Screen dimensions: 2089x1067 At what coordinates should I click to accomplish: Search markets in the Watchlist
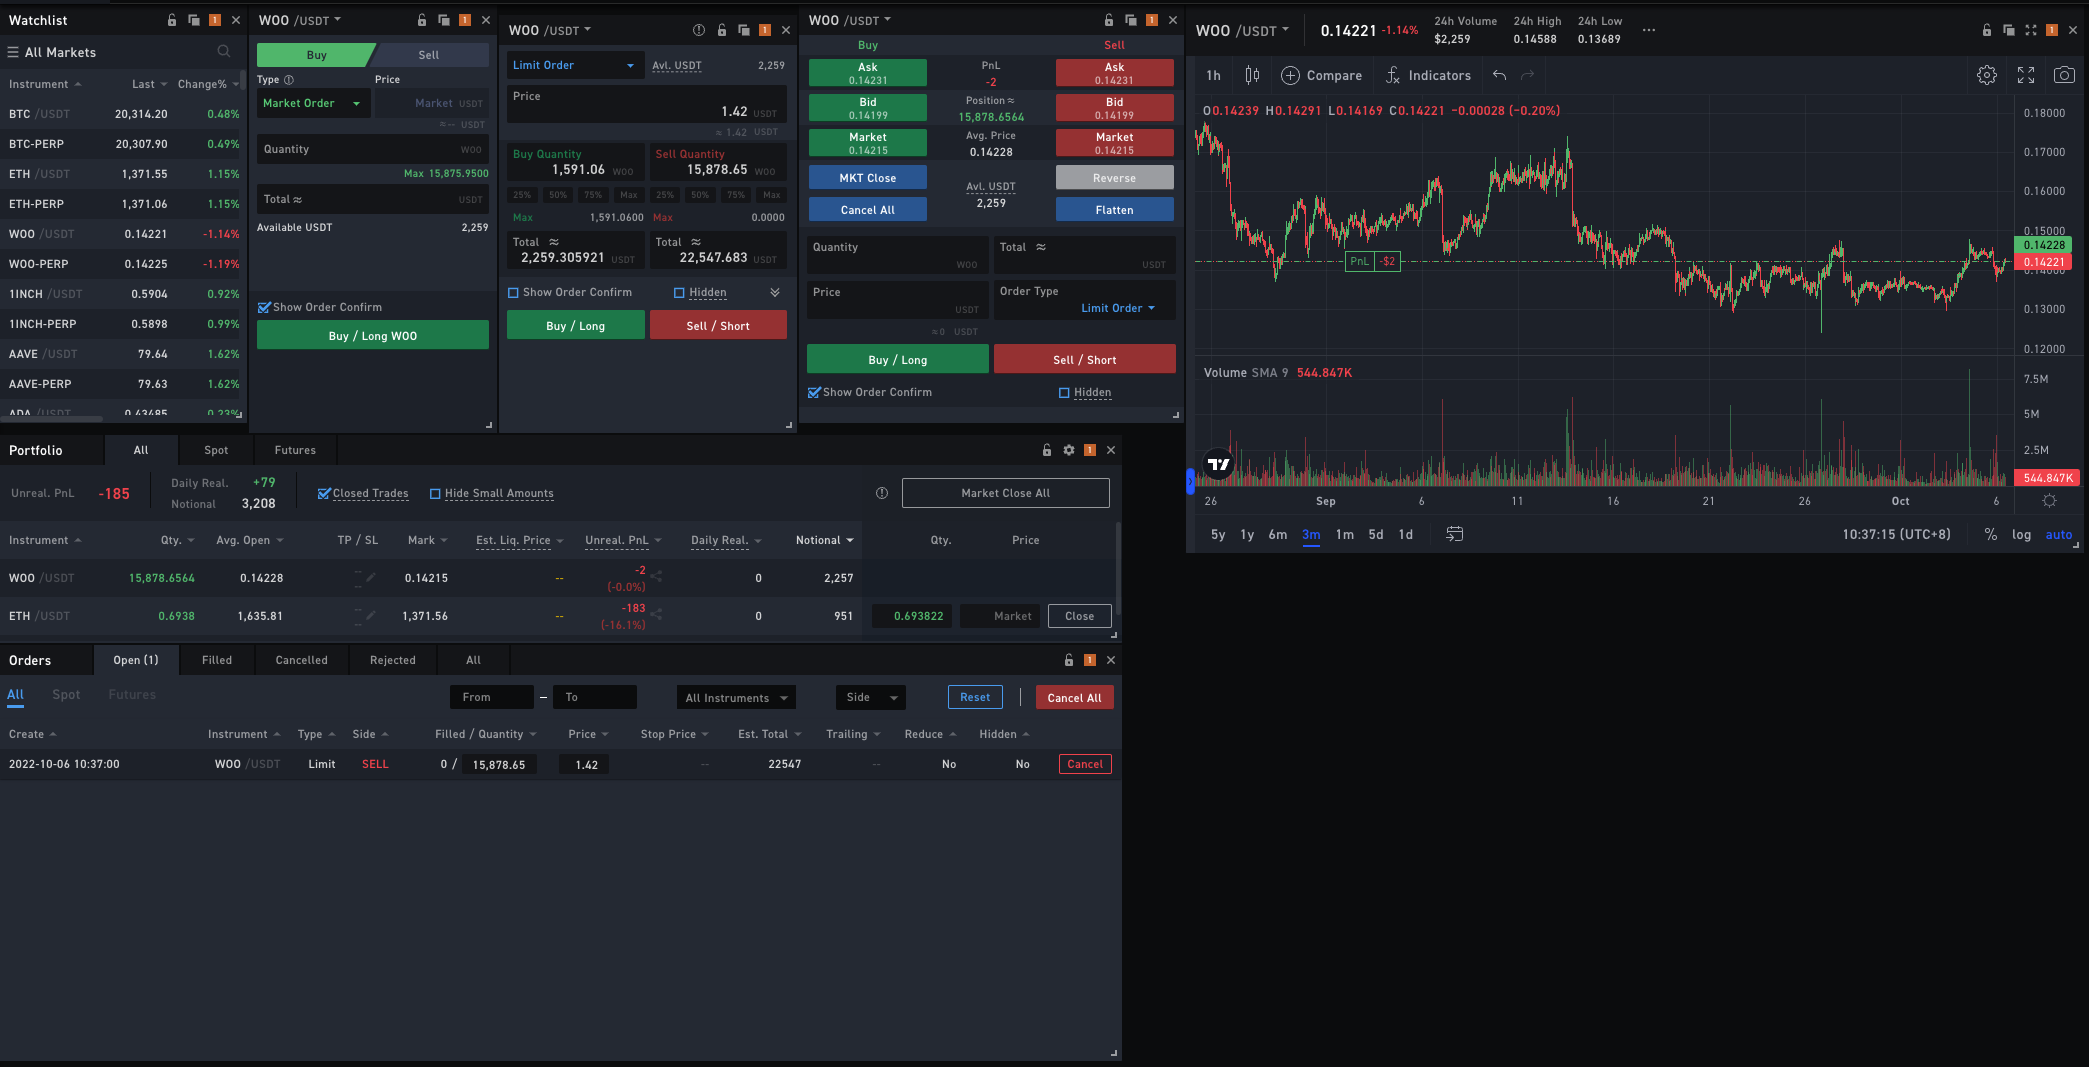224,52
